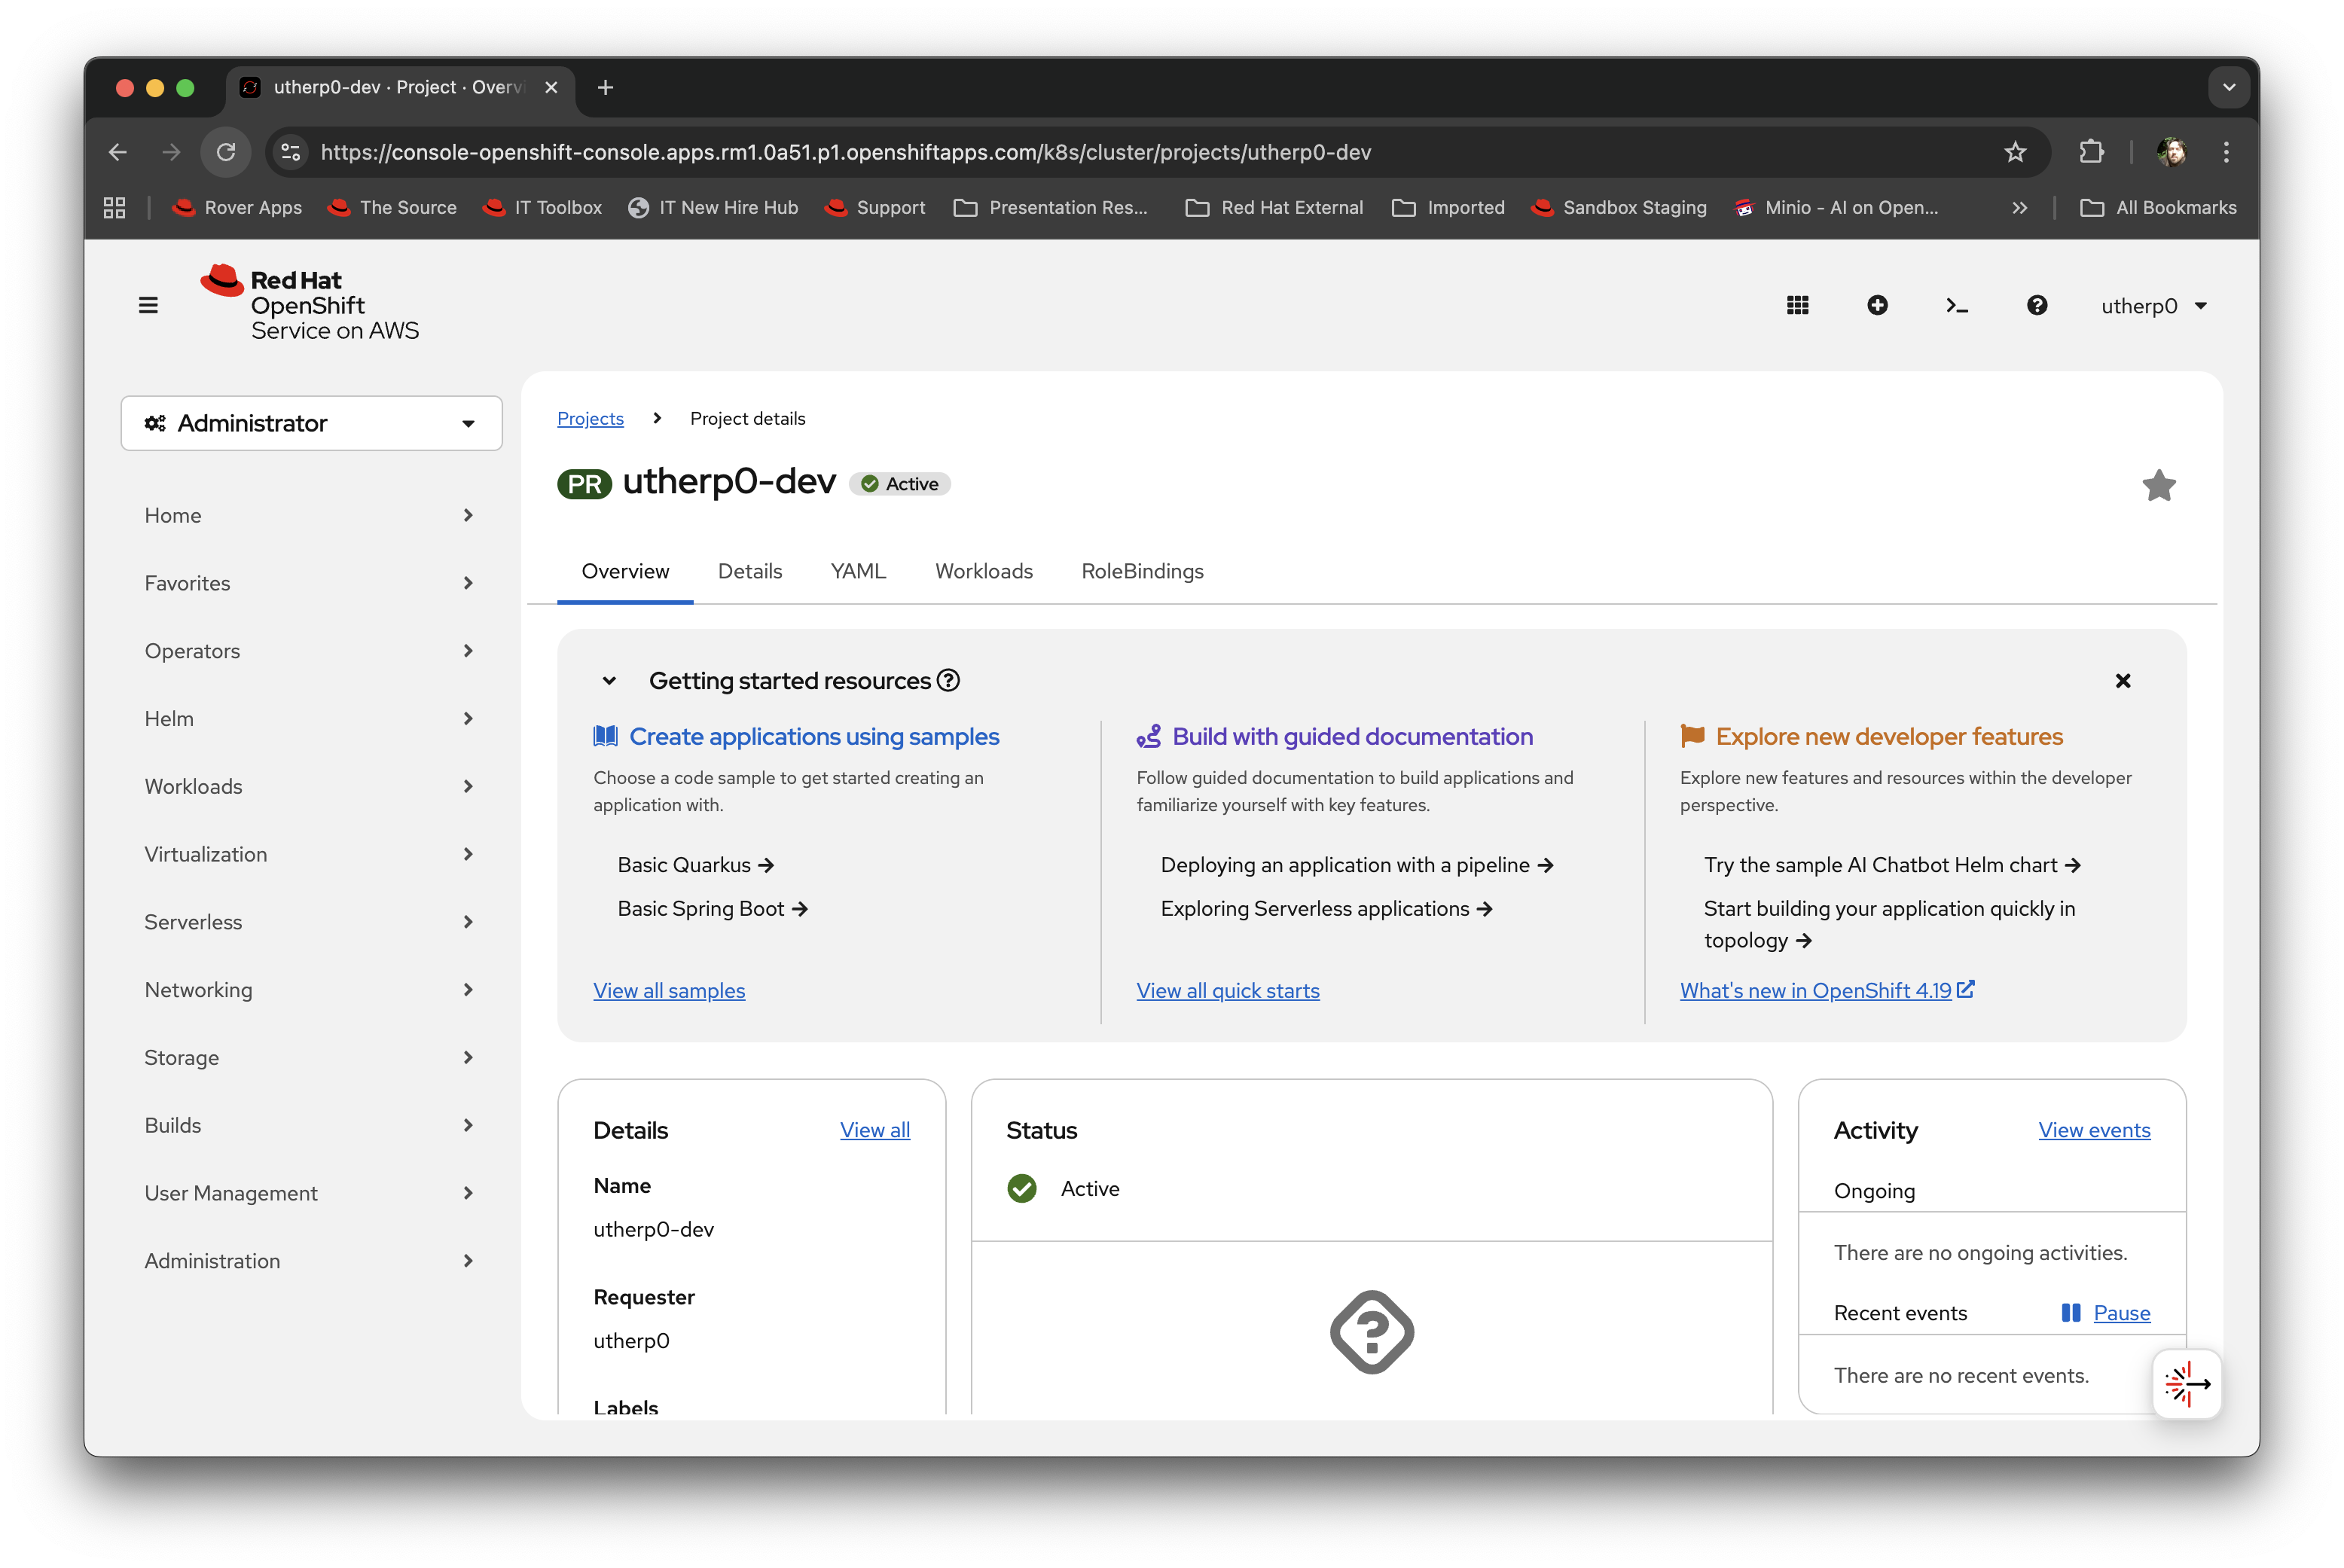Click the View all samples link

pyautogui.click(x=669, y=990)
